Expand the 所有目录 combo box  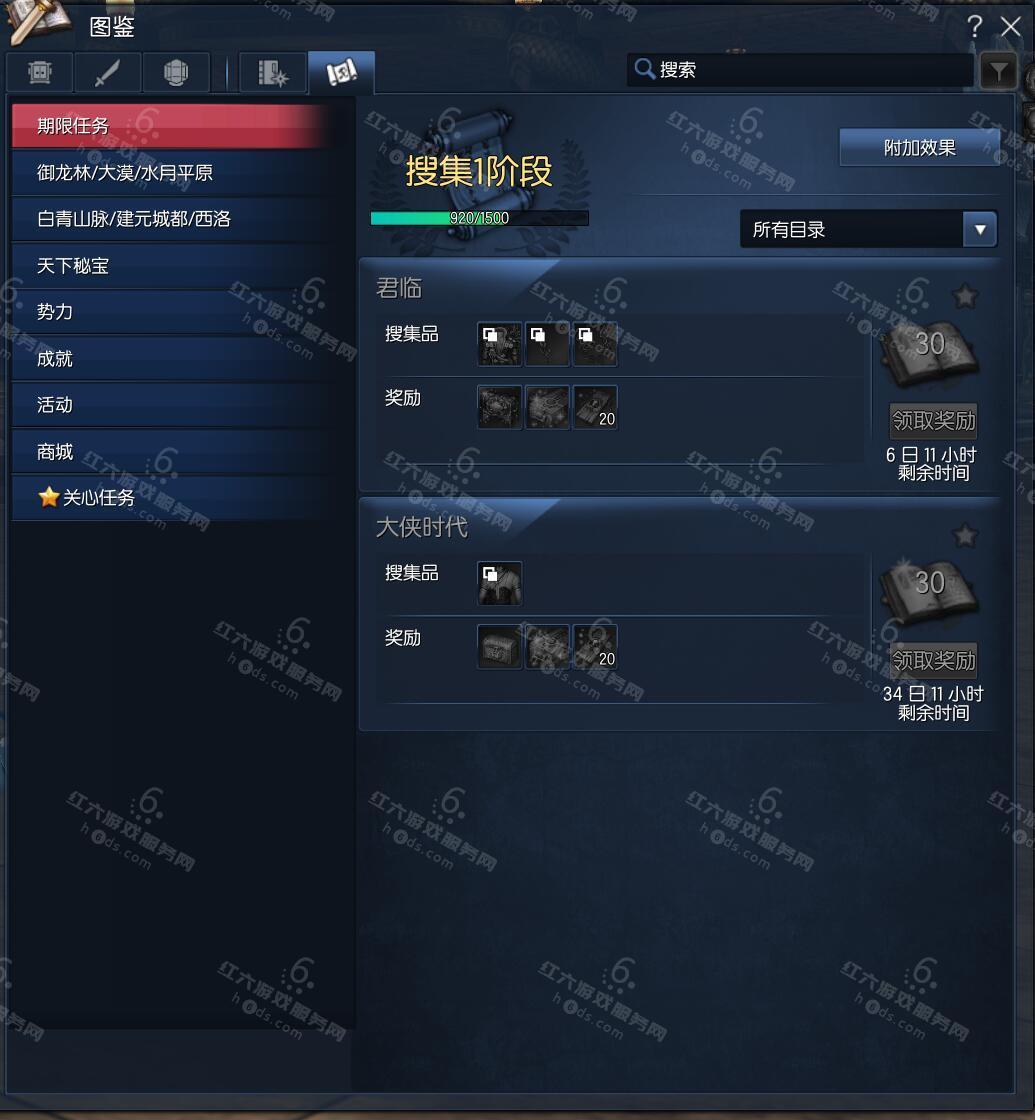pyautogui.click(x=869, y=229)
